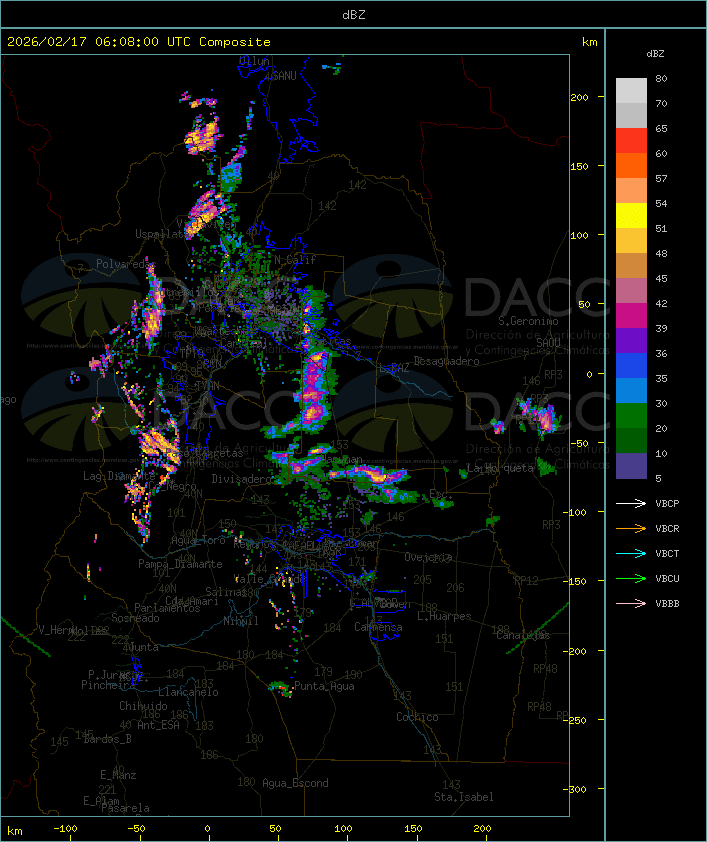
Task: Select the light gray 70-80 dBZ swatch
Action: [x=631, y=91]
